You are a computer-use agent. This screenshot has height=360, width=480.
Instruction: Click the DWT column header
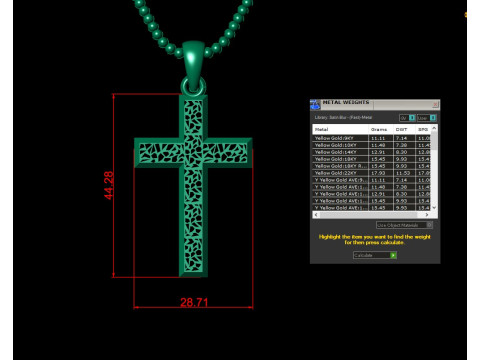point(404,129)
